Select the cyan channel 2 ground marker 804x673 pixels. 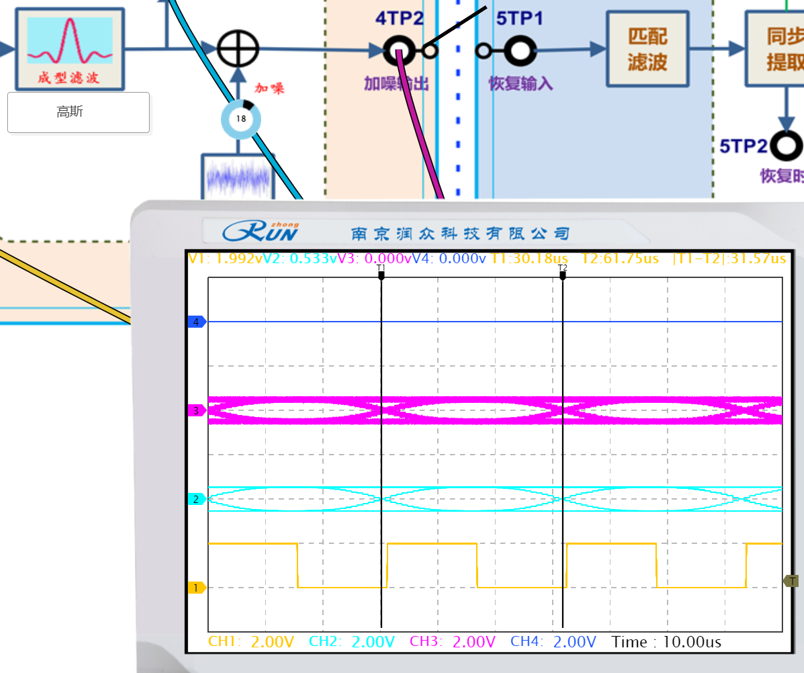tap(197, 499)
